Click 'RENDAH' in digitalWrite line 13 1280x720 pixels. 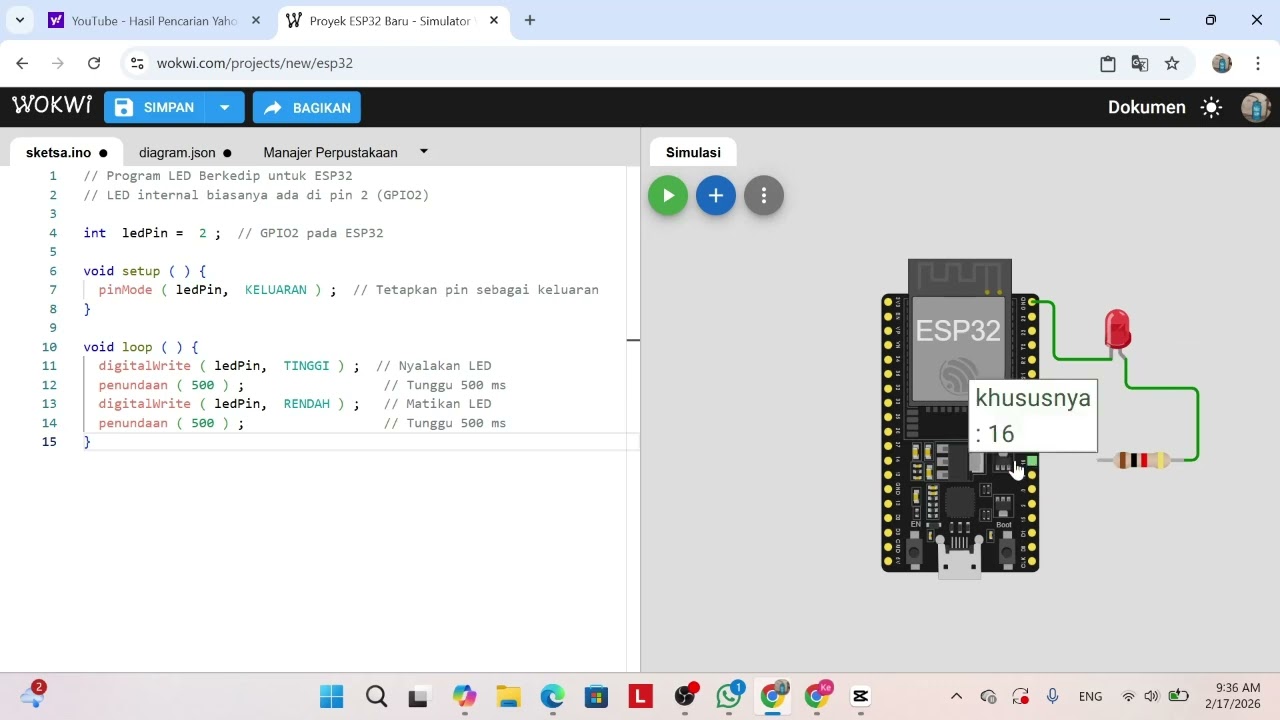pos(306,404)
